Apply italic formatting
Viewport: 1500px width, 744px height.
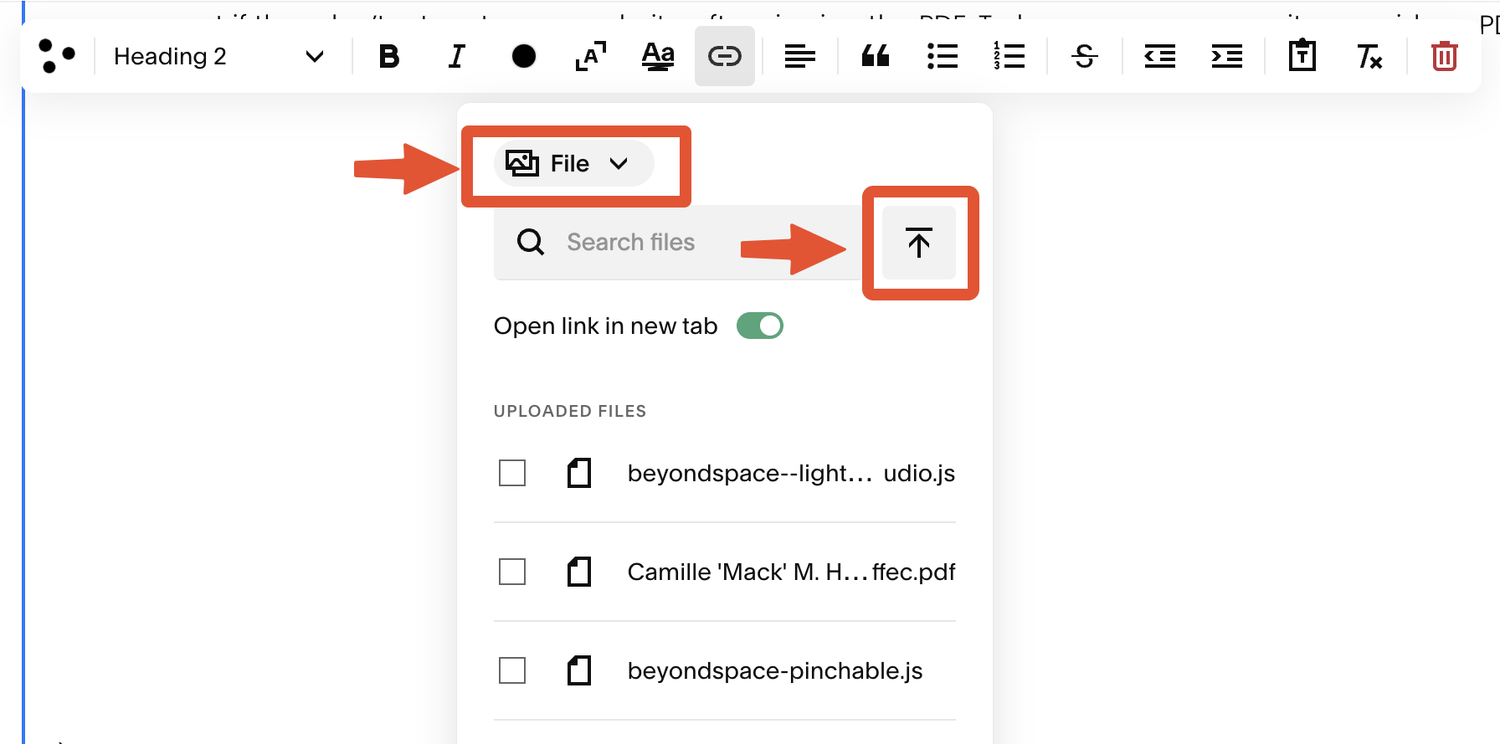pos(456,56)
